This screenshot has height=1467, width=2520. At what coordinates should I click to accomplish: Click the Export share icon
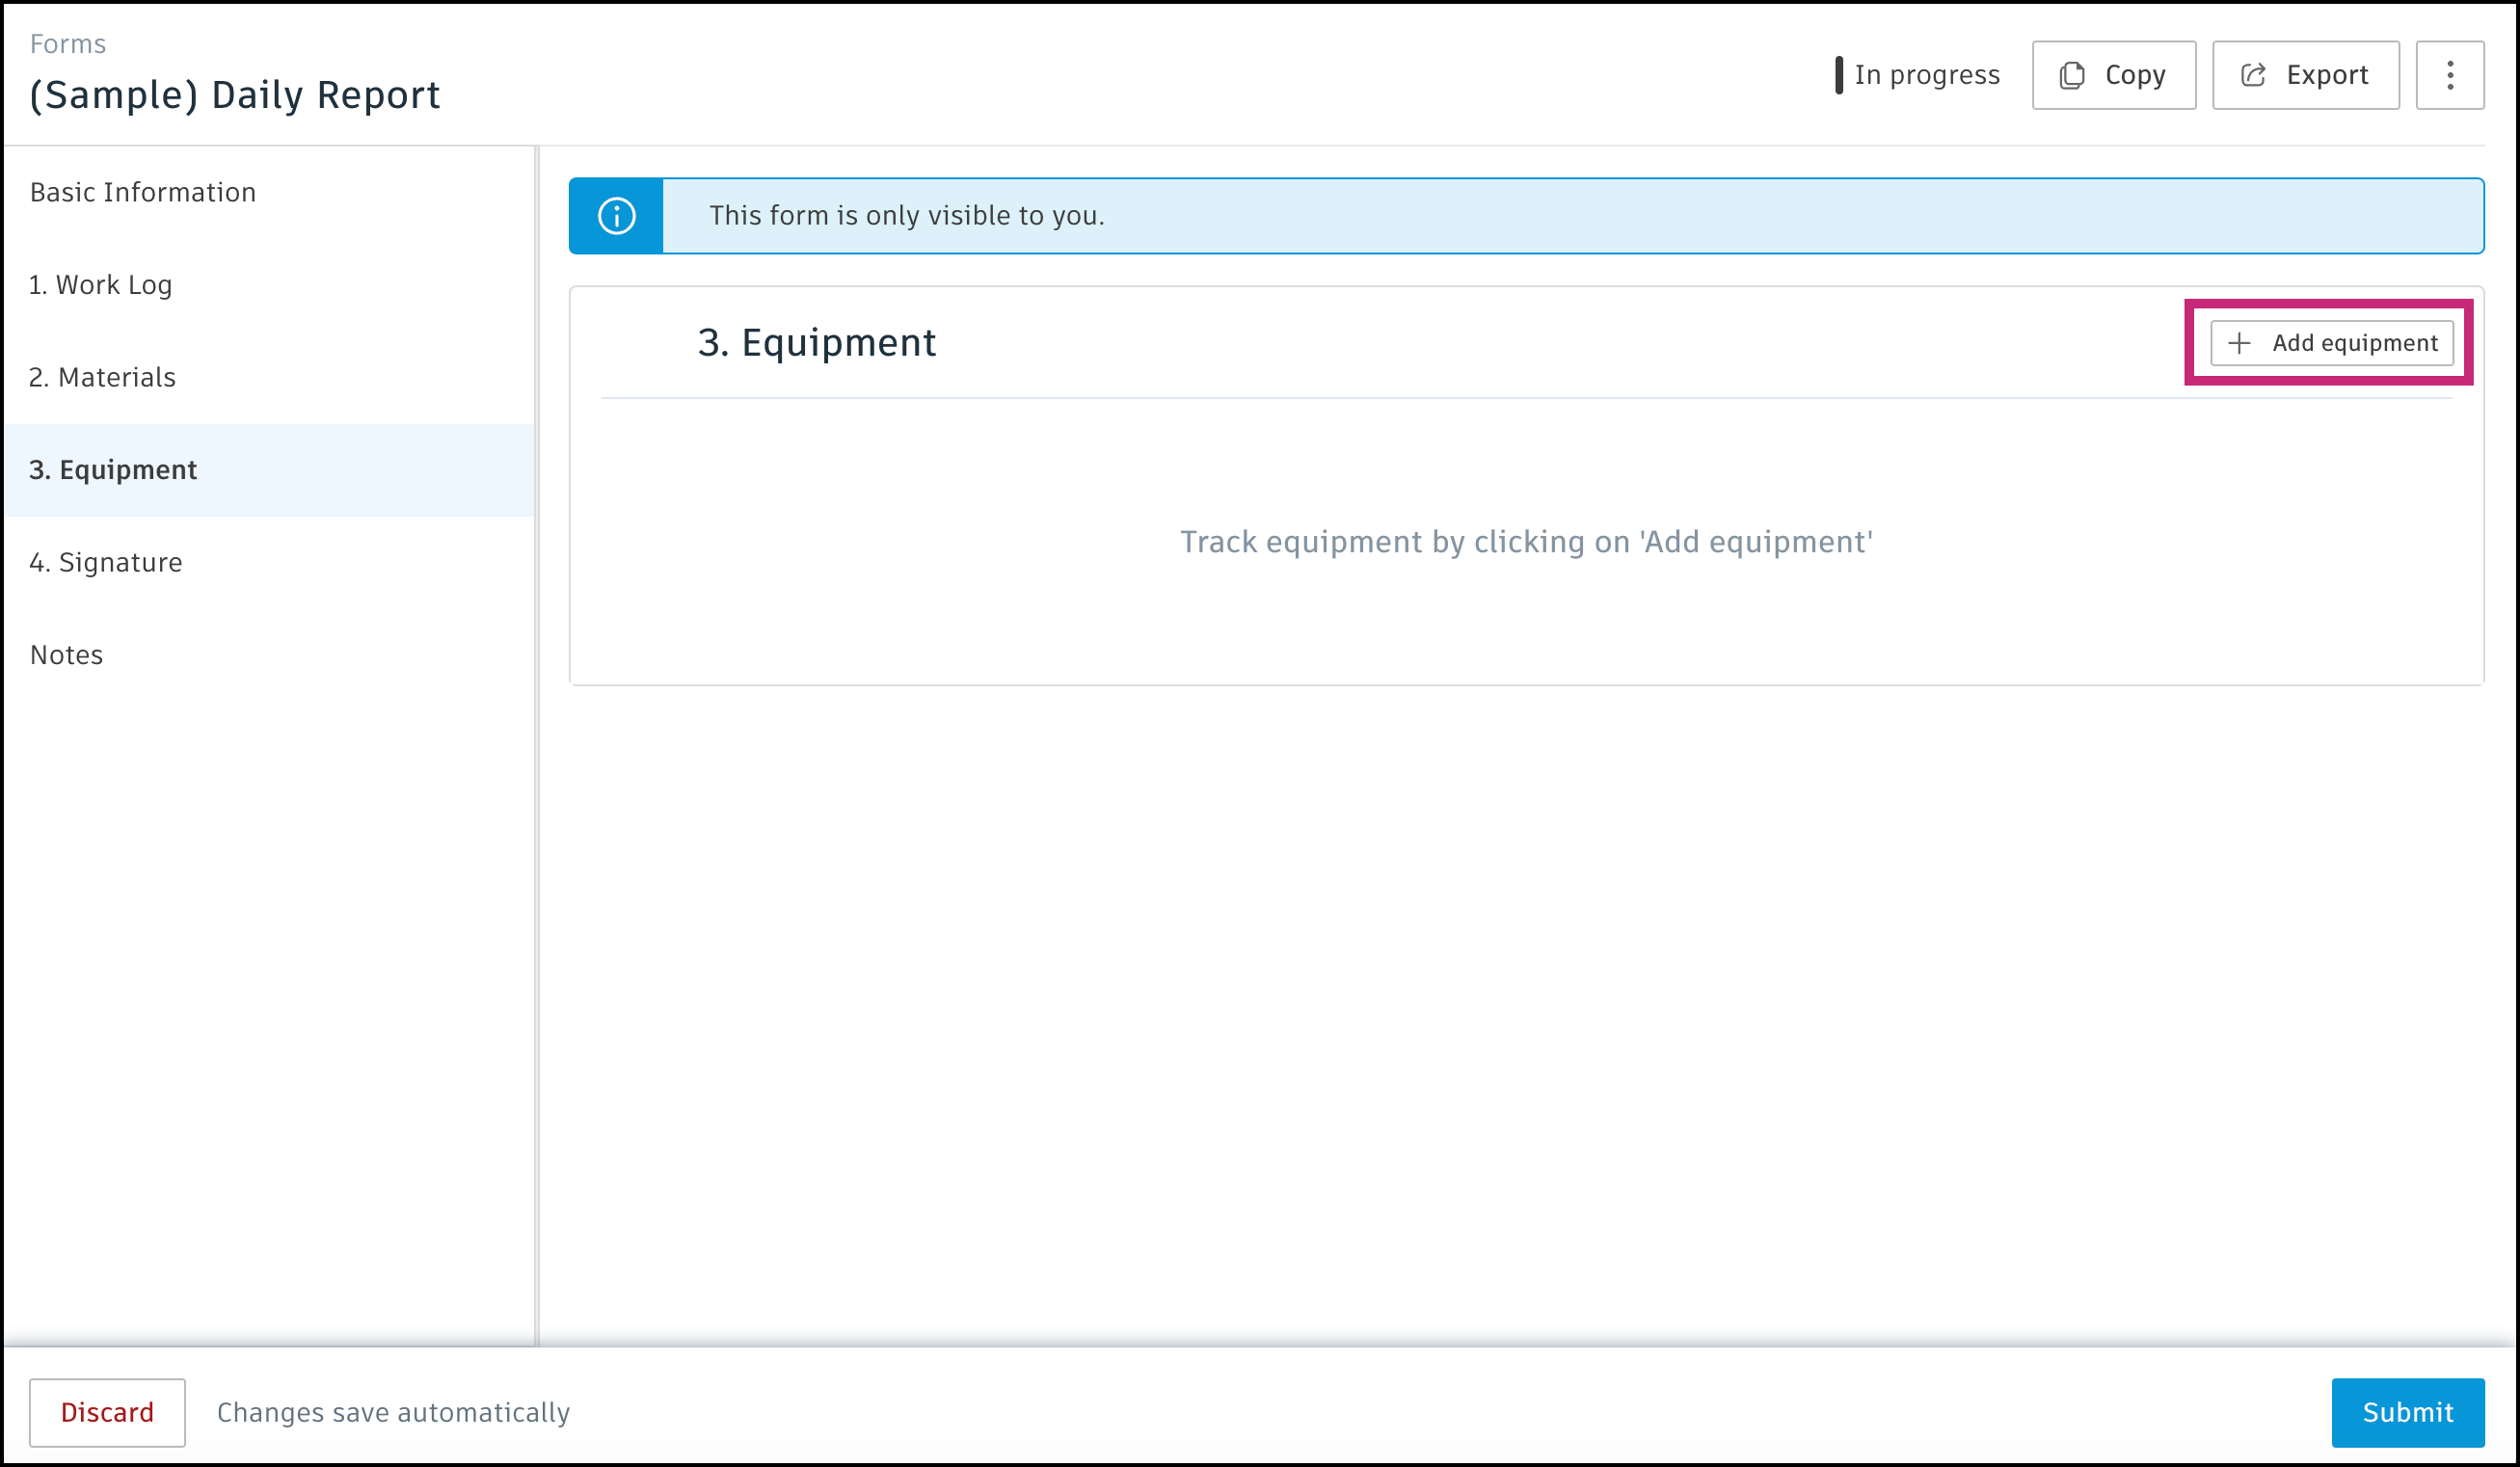click(2253, 75)
